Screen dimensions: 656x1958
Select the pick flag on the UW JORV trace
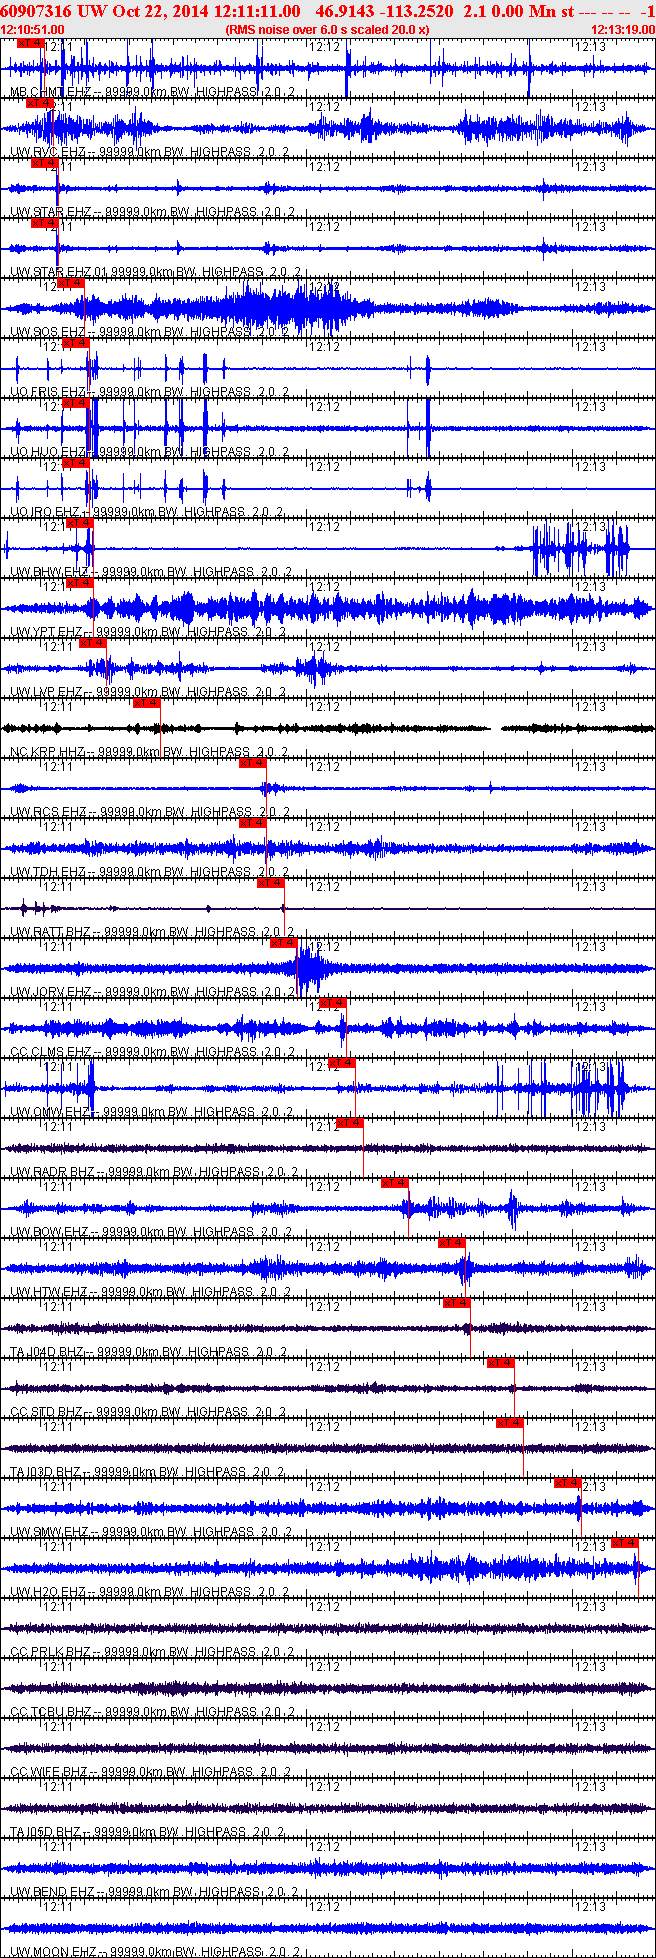pos(284,943)
